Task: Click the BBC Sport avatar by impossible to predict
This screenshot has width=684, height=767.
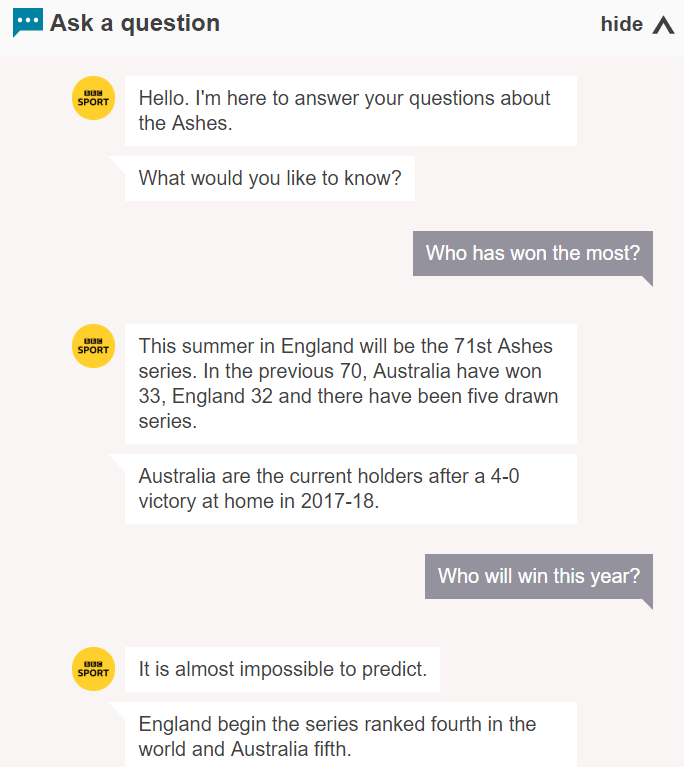Action: point(93,668)
